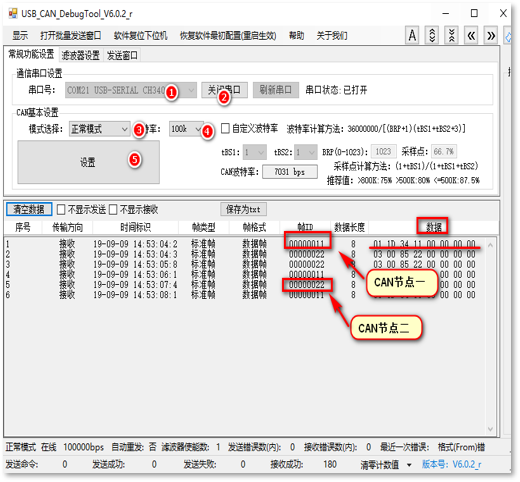Click the « previous toolbar icon
Image resolution: width=520 pixels, height=482 pixels.
point(471,35)
